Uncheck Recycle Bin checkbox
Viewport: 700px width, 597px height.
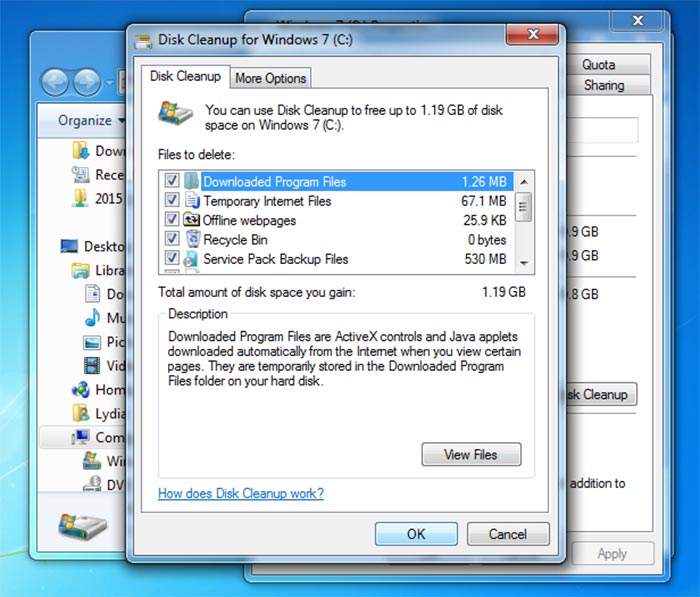pos(172,238)
